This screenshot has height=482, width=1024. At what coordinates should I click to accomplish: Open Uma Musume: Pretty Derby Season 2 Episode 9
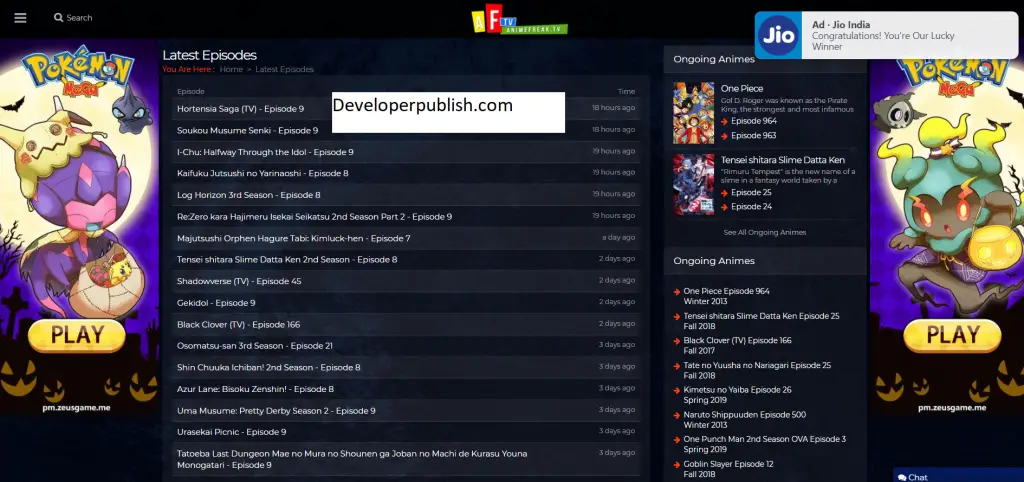[276, 411]
